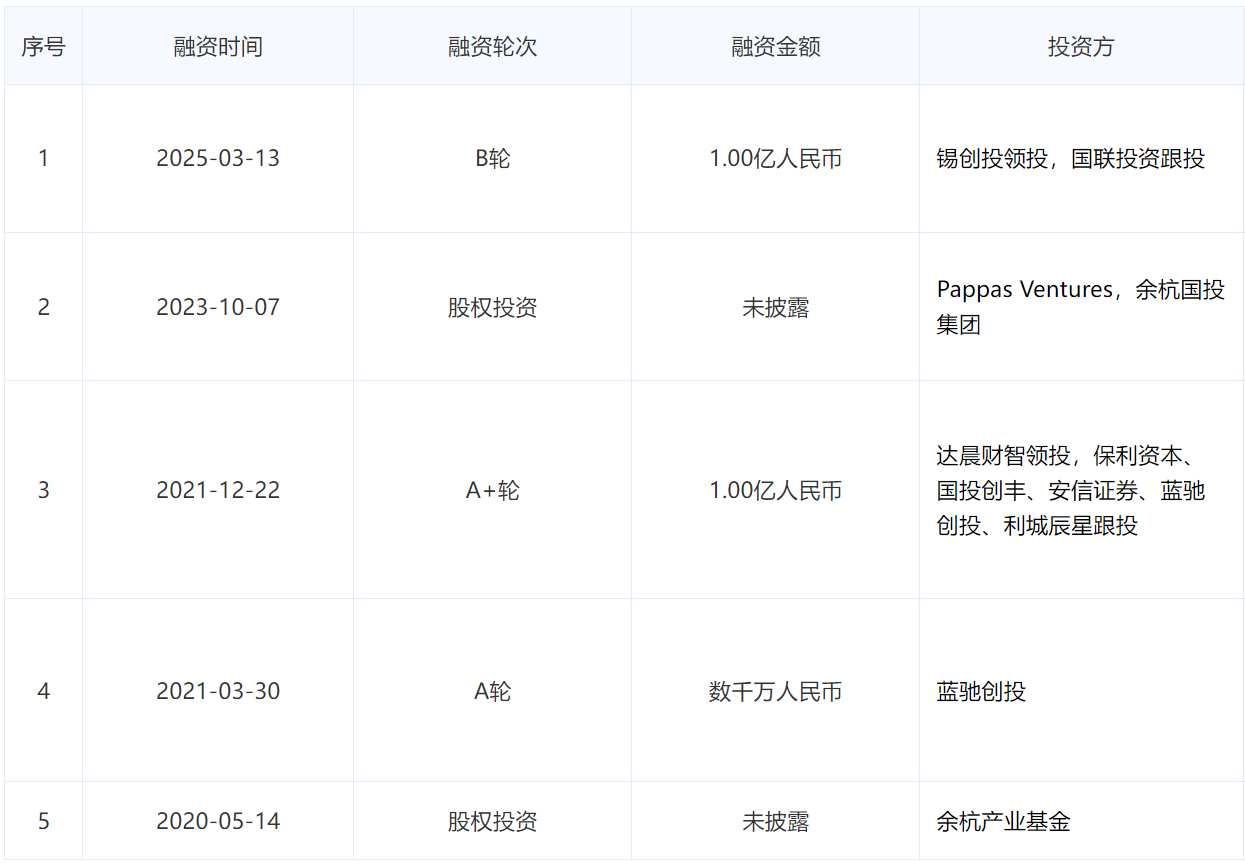Screen dimensions: 1245x867
Task: Select the 融资轮次 column header
Action: pos(492,47)
